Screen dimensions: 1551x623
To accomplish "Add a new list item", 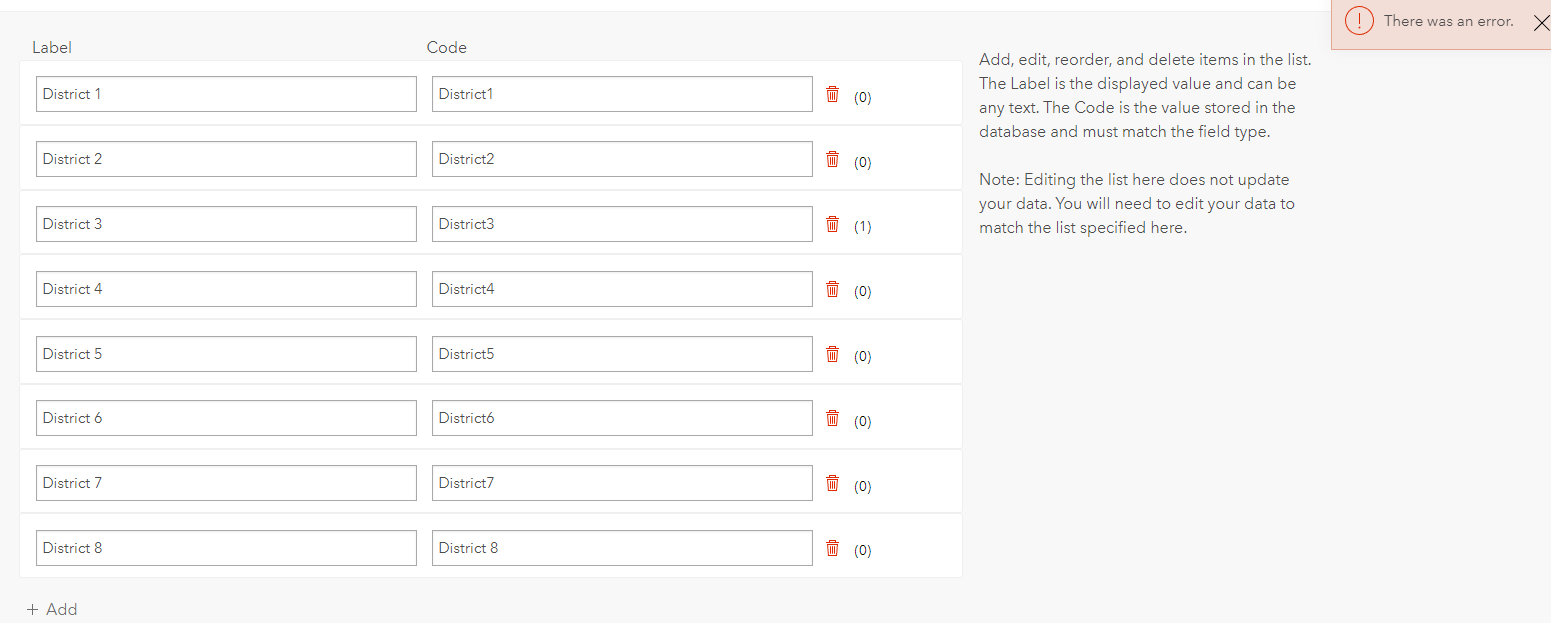I will [x=52, y=609].
